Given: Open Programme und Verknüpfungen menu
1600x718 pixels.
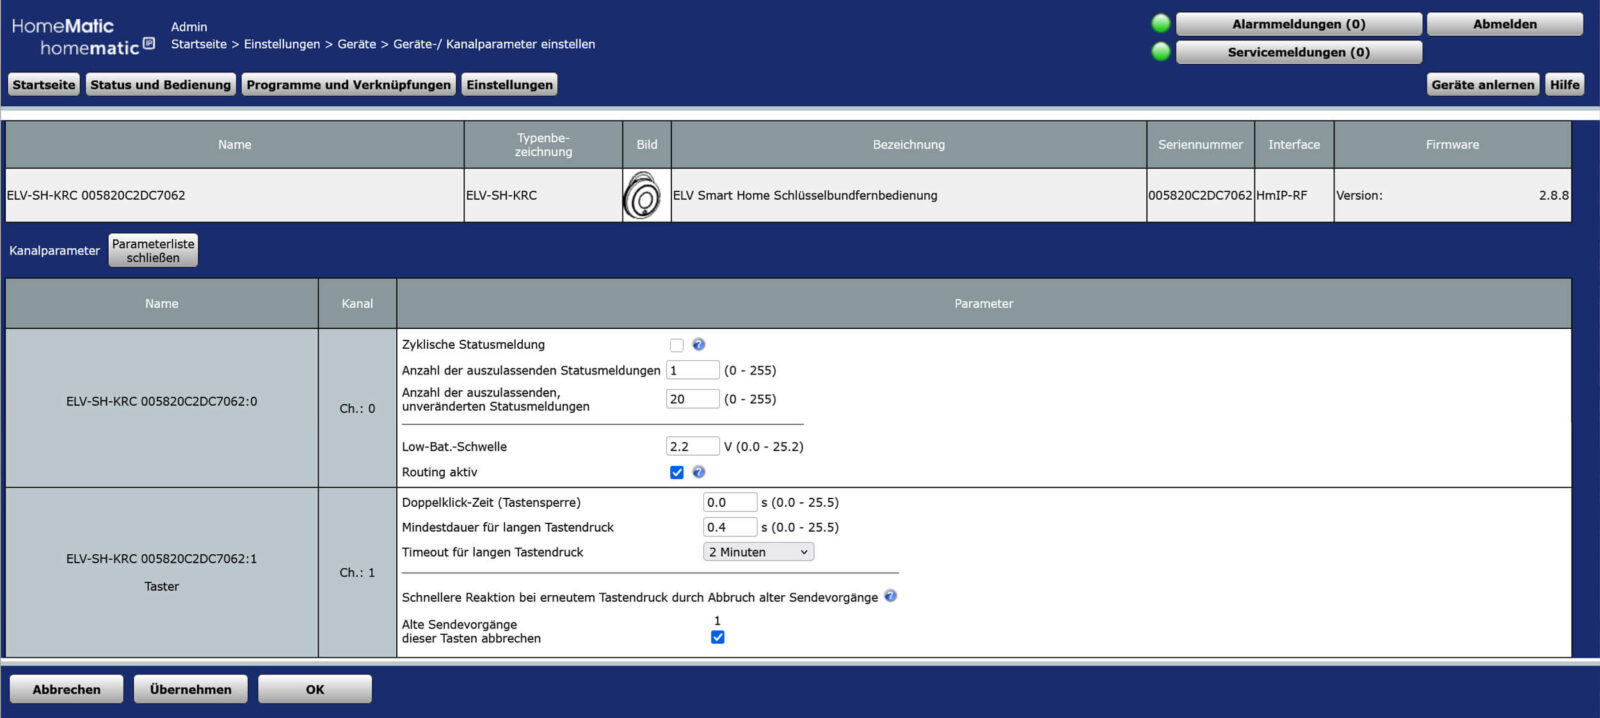Looking at the screenshot, I should pyautogui.click(x=348, y=85).
